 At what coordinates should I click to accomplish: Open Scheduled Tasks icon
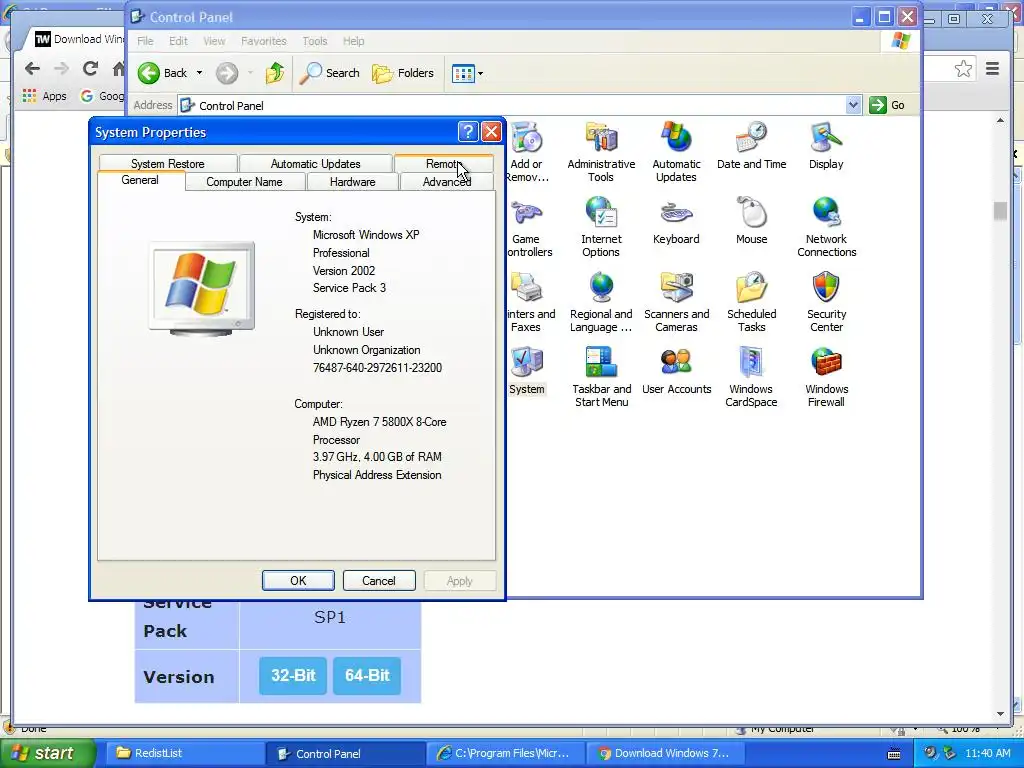click(751, 302)
